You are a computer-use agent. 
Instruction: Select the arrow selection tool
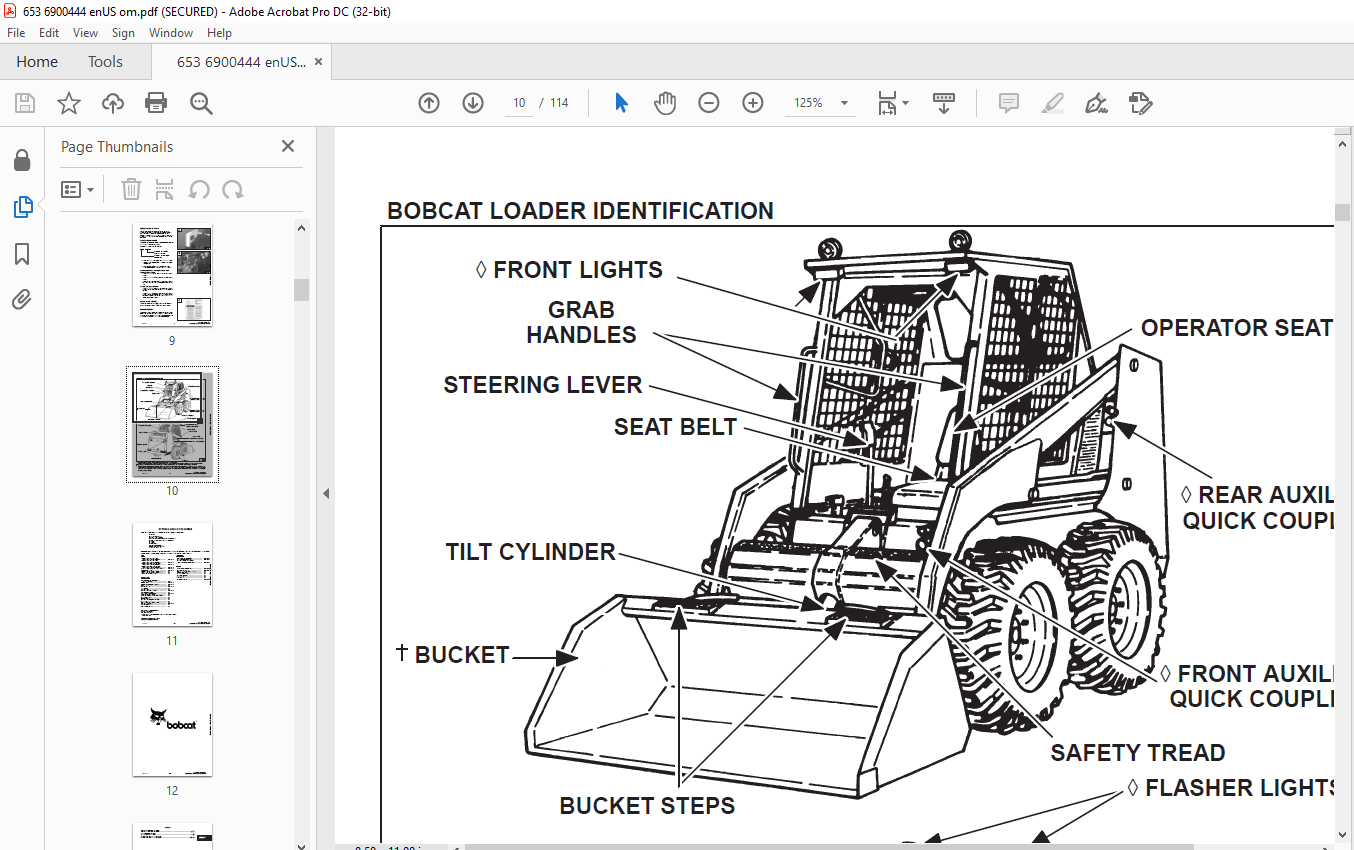tap(621, 103)
